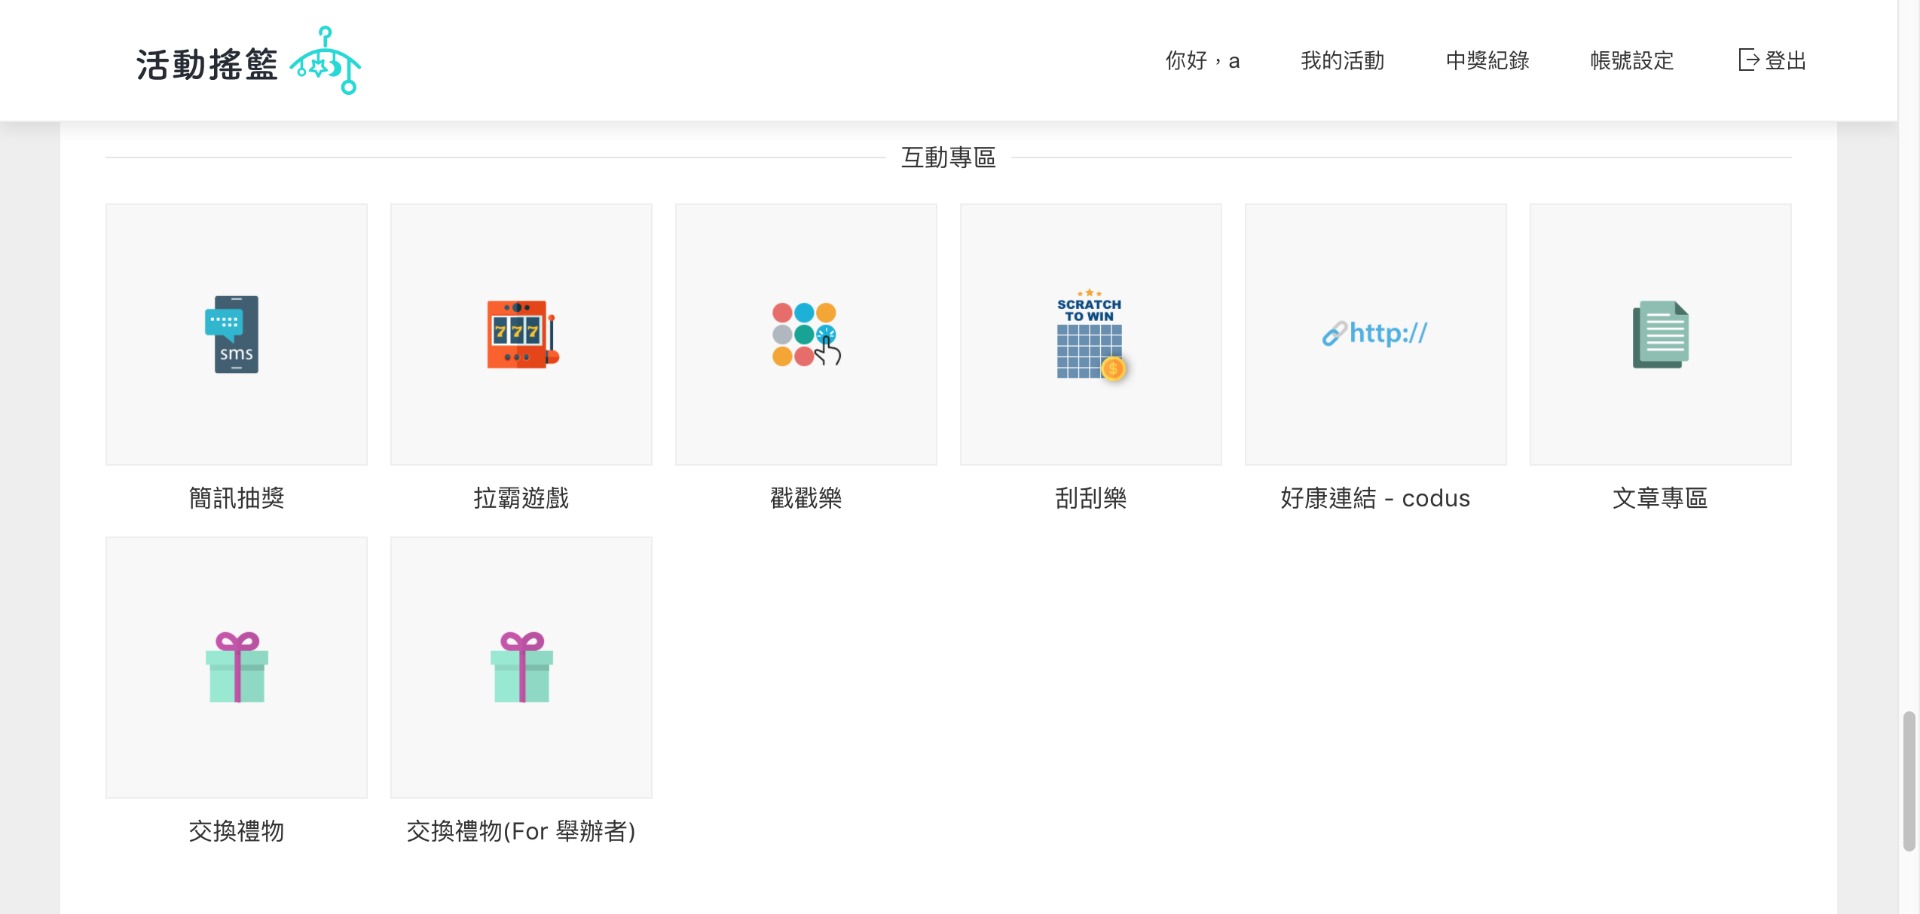The height and width of the screenshot is (914, 1920).
Task: Click the gift icon above 交換禮物(For 舉辦者)
Action: pos(521,667)
